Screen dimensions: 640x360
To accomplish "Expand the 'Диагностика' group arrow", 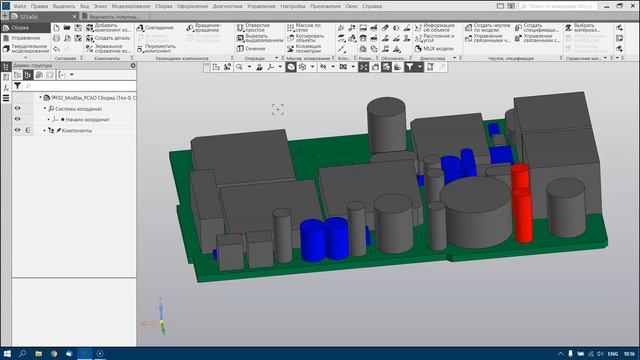I will tap(454, 58).
